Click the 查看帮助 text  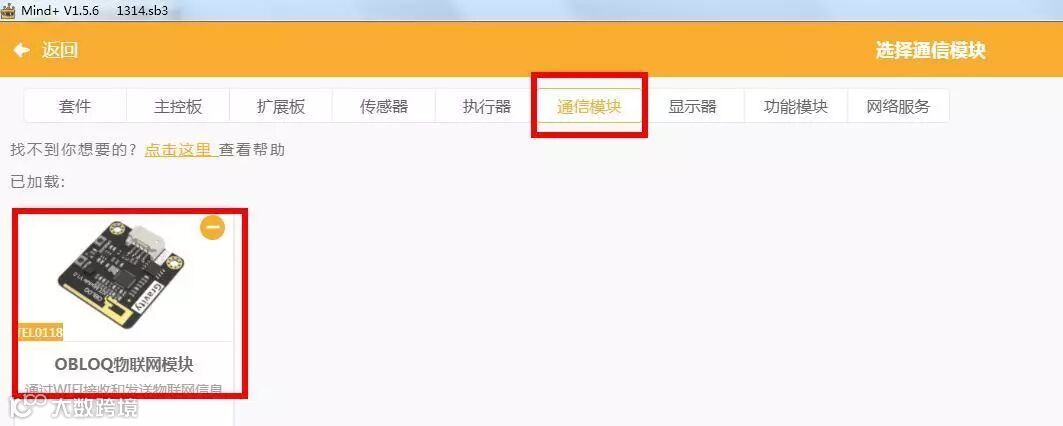pyautogui.click(x=252, y=150)
